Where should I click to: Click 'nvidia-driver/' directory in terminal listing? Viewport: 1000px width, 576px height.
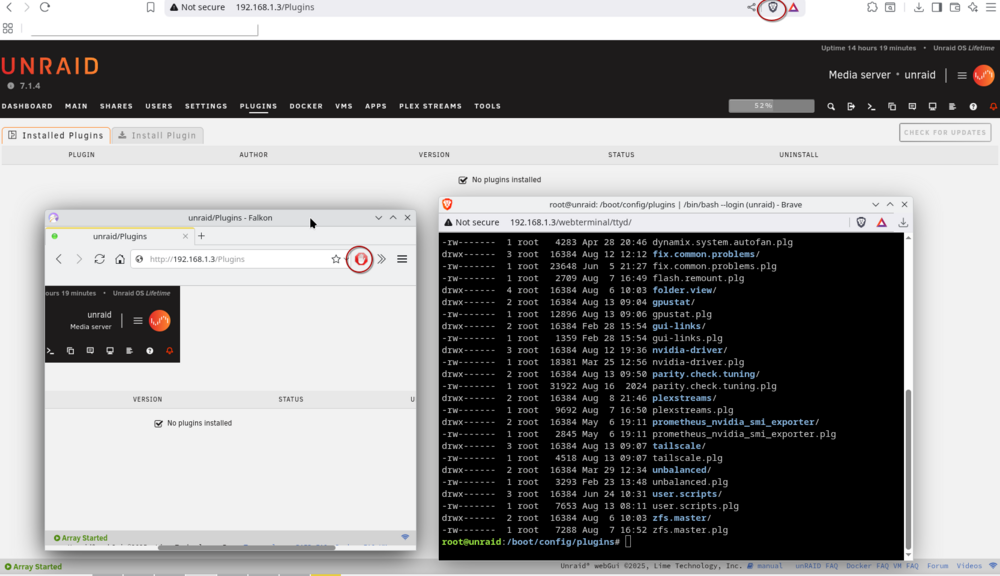689,350
